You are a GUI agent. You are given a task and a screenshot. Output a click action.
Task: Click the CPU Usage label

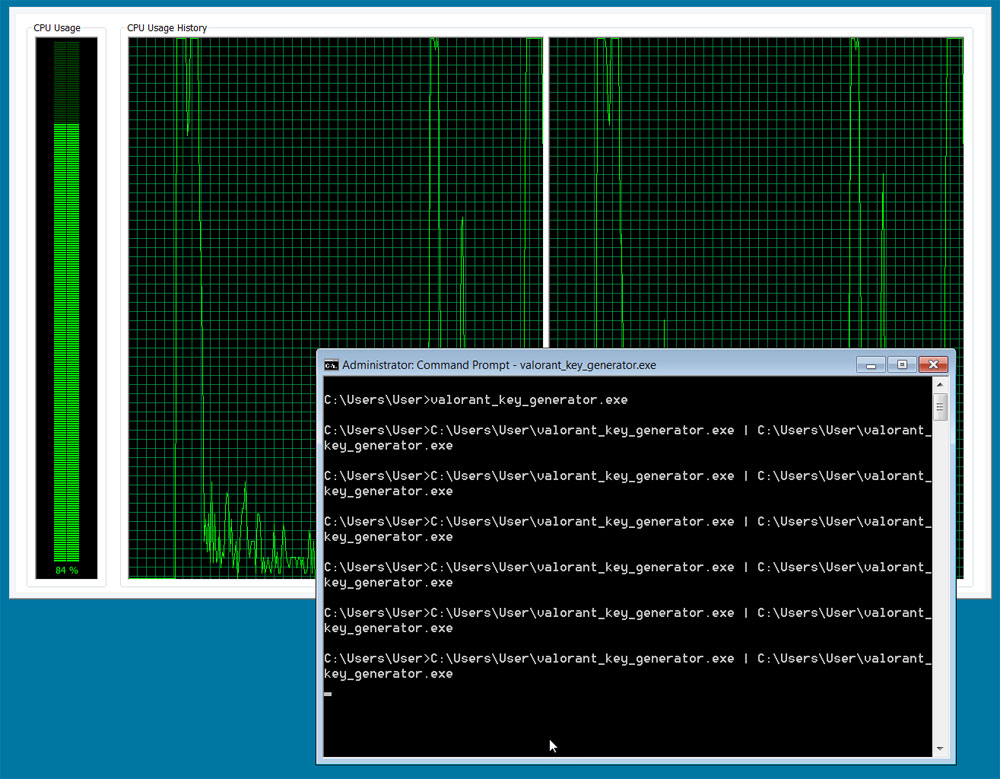click(x=57, y=28)
